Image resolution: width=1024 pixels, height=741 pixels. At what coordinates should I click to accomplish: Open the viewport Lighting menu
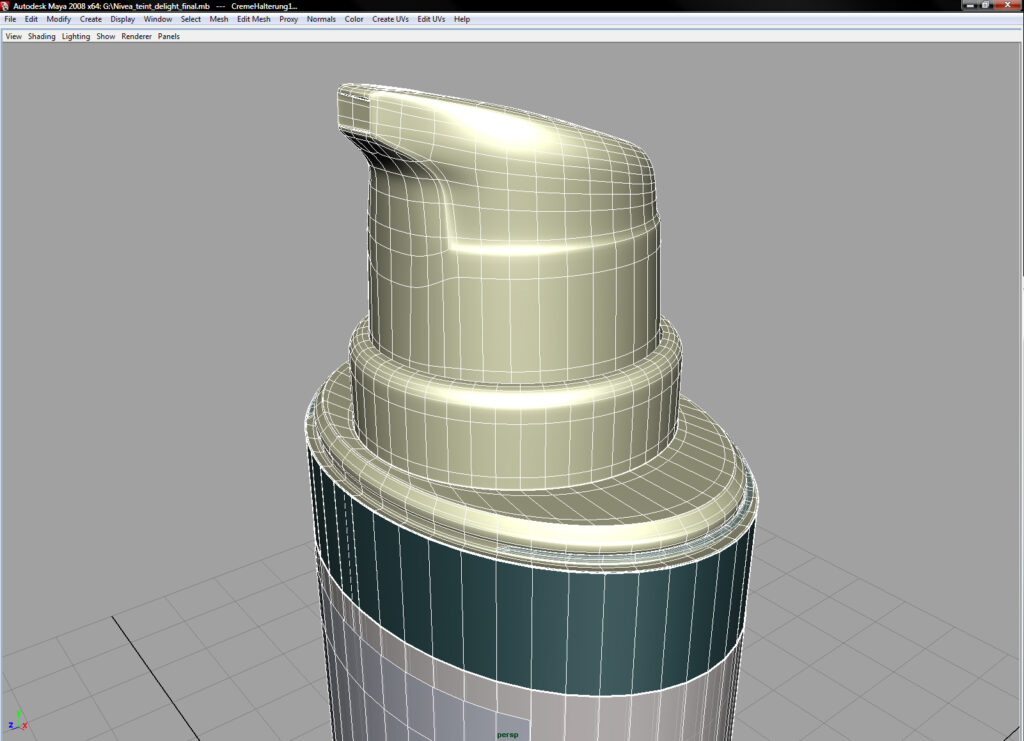point(76,37)
